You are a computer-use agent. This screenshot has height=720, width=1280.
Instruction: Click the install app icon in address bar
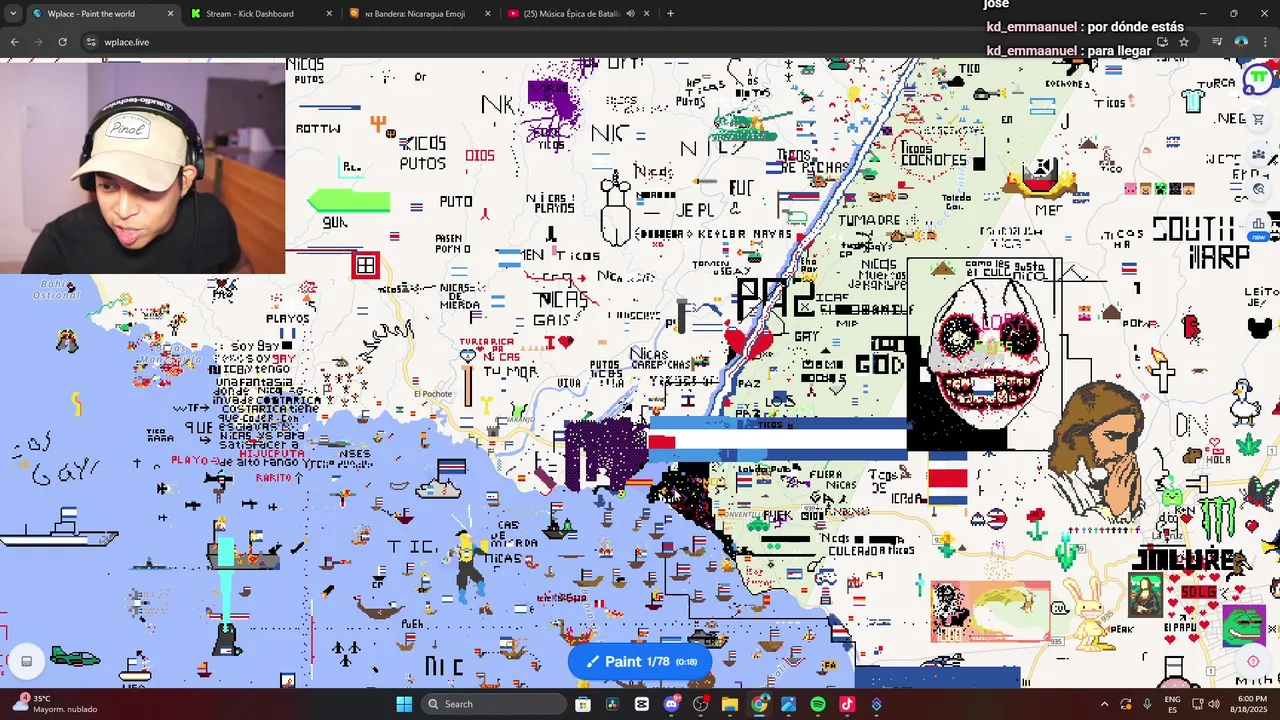pos(1162,42)
